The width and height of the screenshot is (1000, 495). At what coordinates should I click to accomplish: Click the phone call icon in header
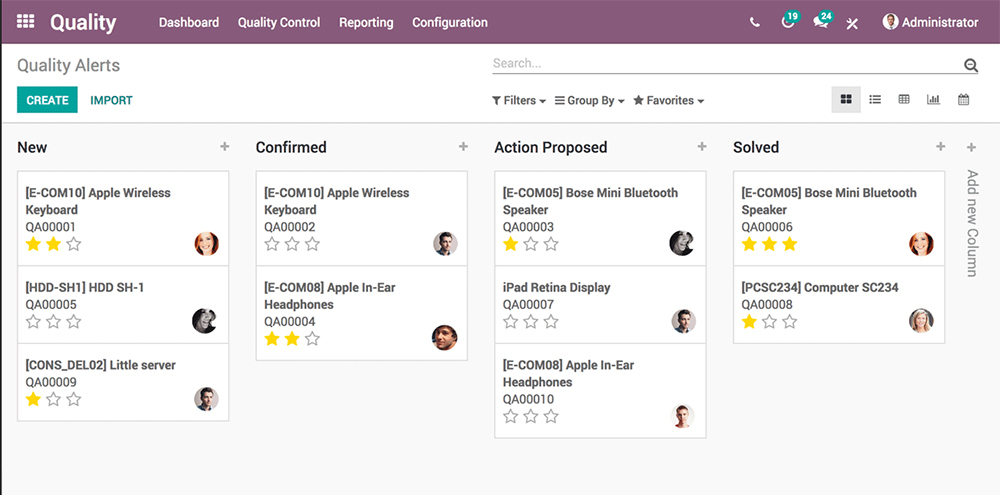(754, 23)
